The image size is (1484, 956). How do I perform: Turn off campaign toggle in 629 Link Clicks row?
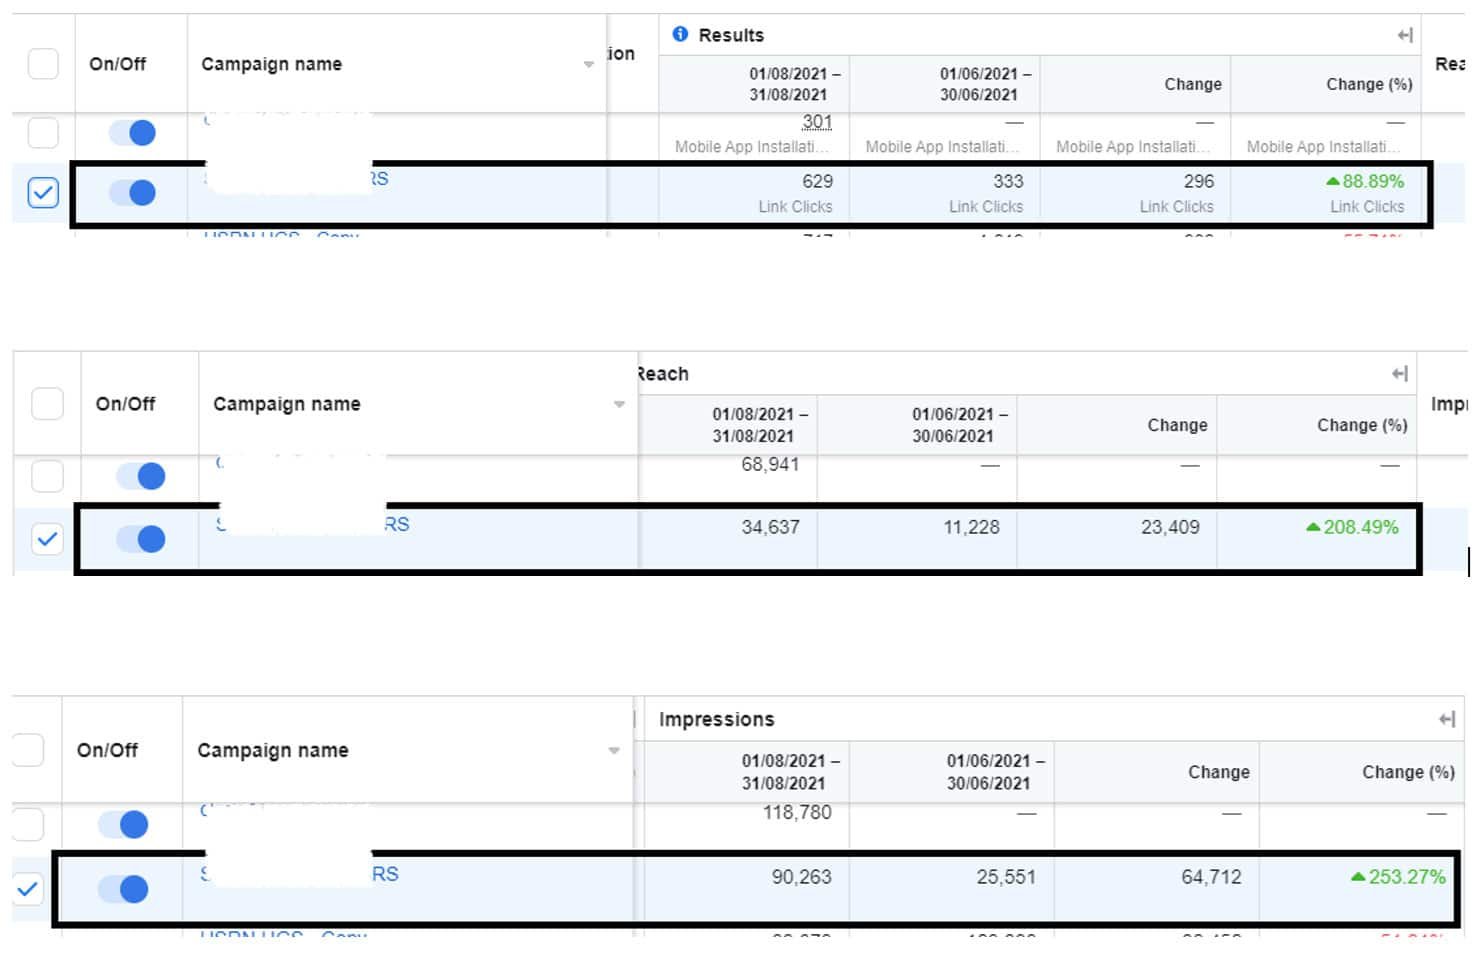[132, 192]
